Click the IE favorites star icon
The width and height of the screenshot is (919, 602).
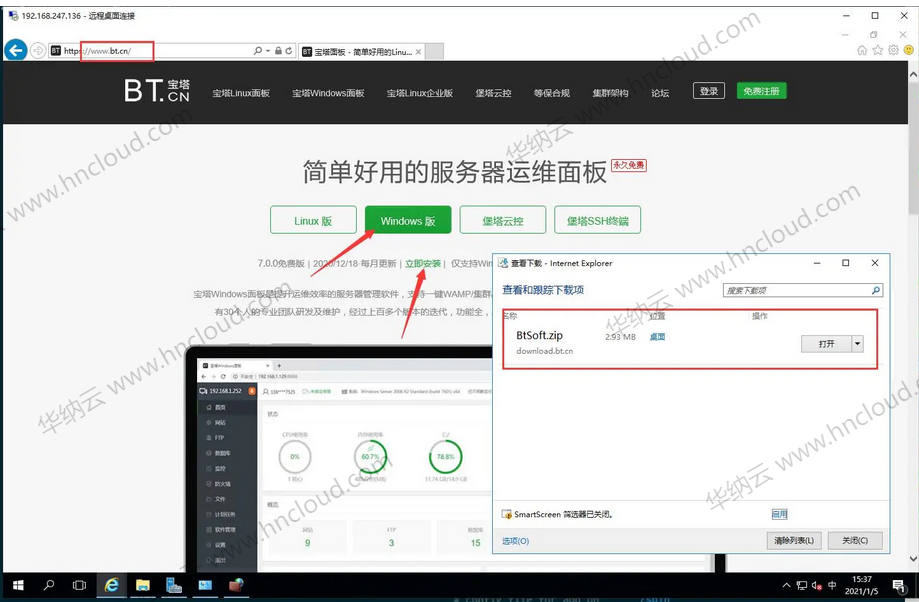877,50
